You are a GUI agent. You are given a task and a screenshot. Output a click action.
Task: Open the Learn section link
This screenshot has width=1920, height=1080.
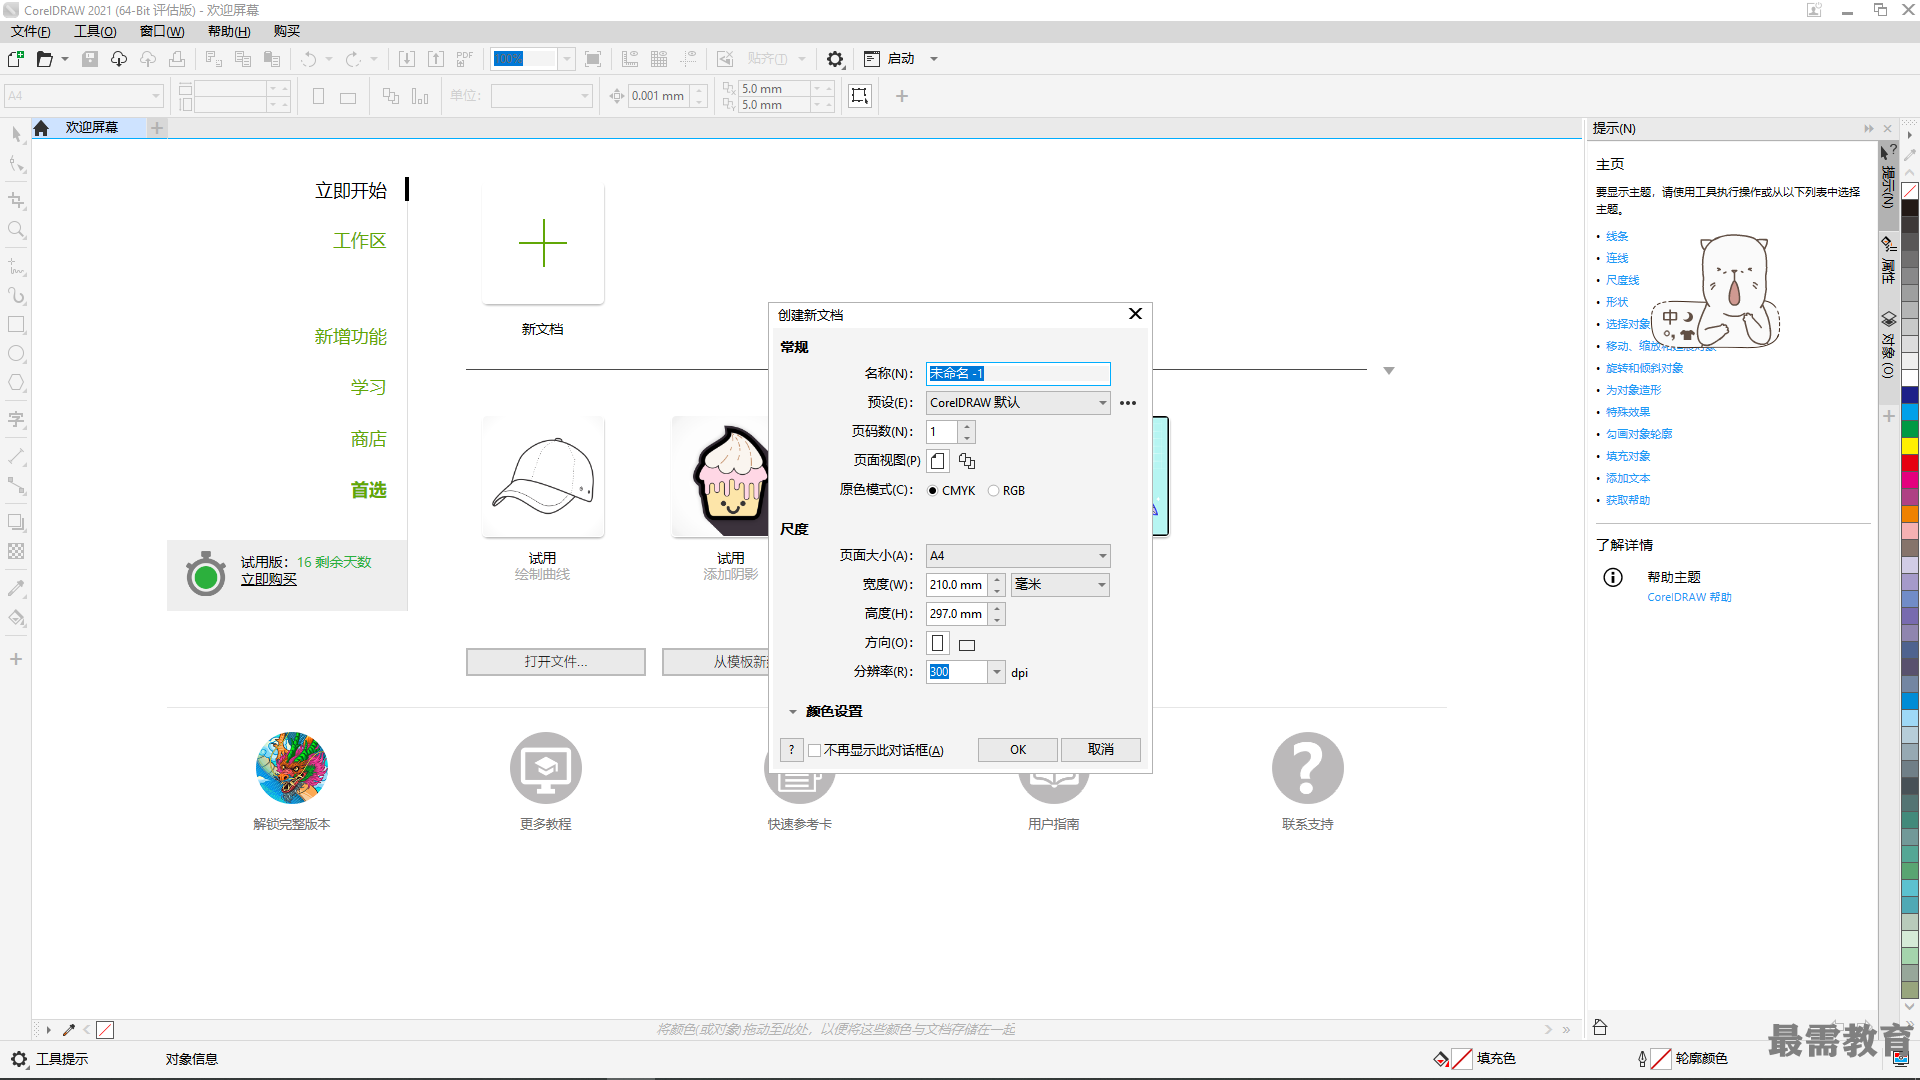point(368,387)
